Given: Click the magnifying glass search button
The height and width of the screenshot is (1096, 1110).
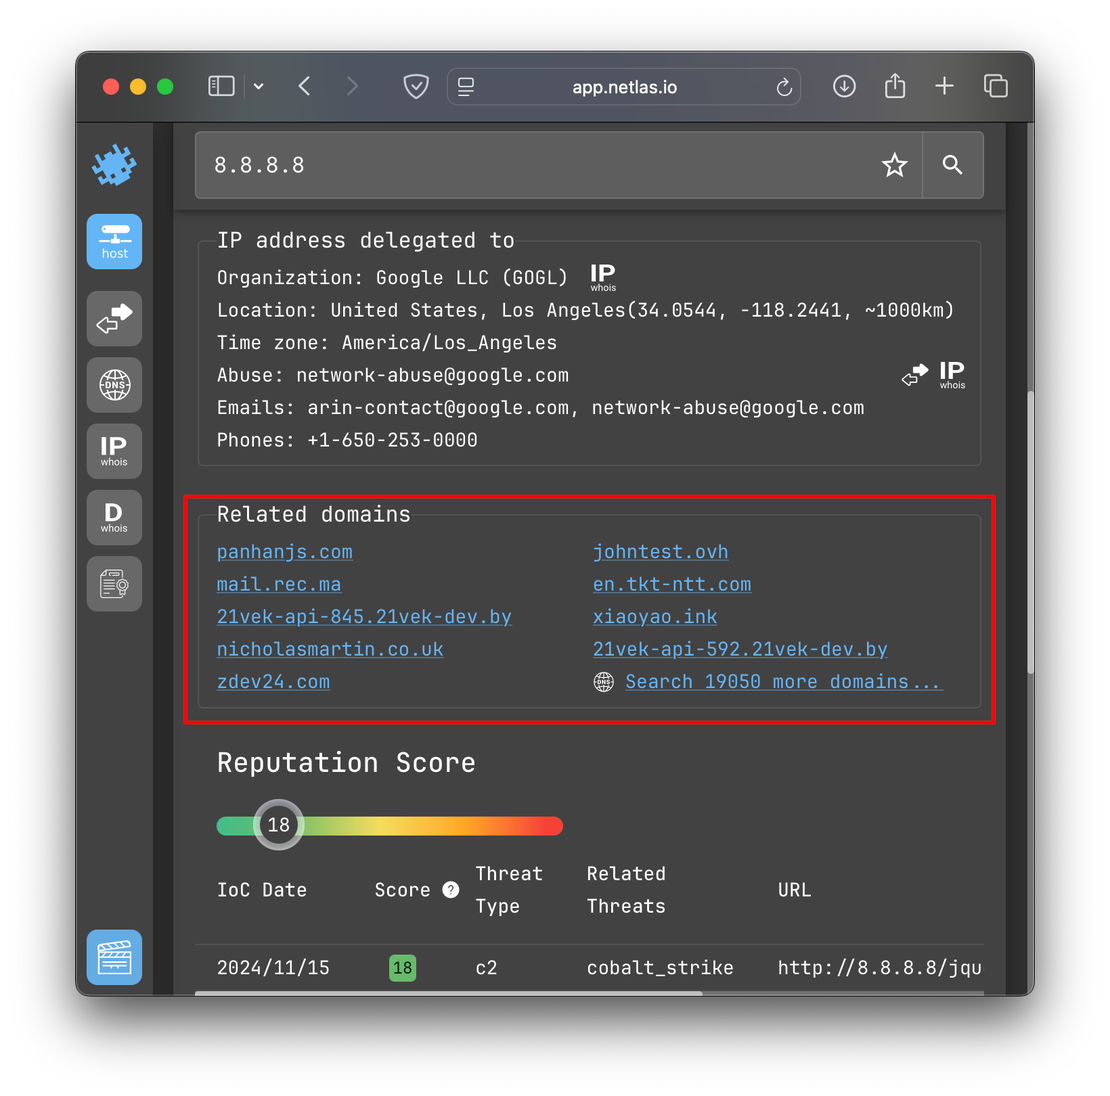Looking at the screenshot, I should pyautogui.click(x=952, y=165).
